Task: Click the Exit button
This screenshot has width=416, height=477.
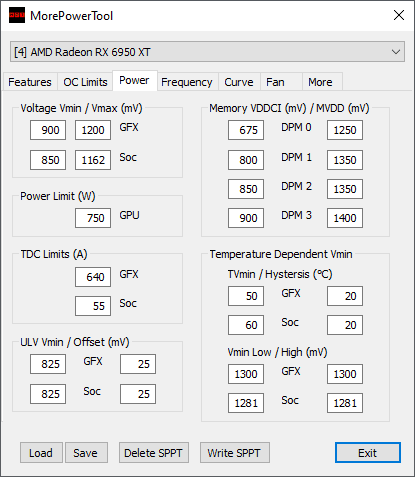Action: [x=368, y=453]
